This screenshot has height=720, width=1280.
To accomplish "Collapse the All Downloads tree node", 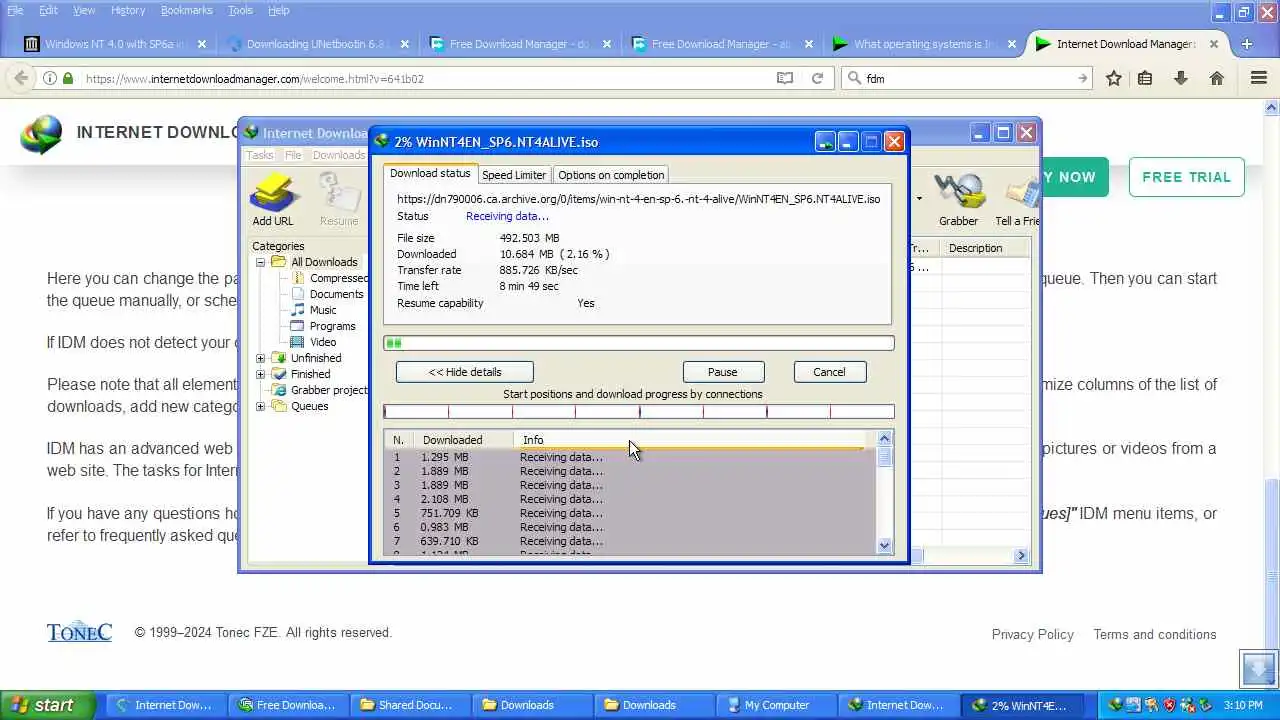I will tap(261, 262).
